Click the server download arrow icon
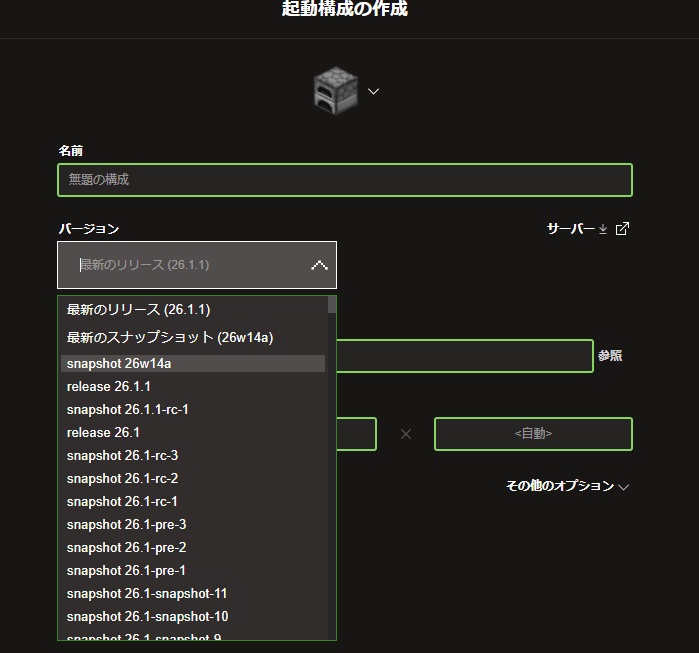The height and width of the screenshot is (653, 699). tap(603, 229)
